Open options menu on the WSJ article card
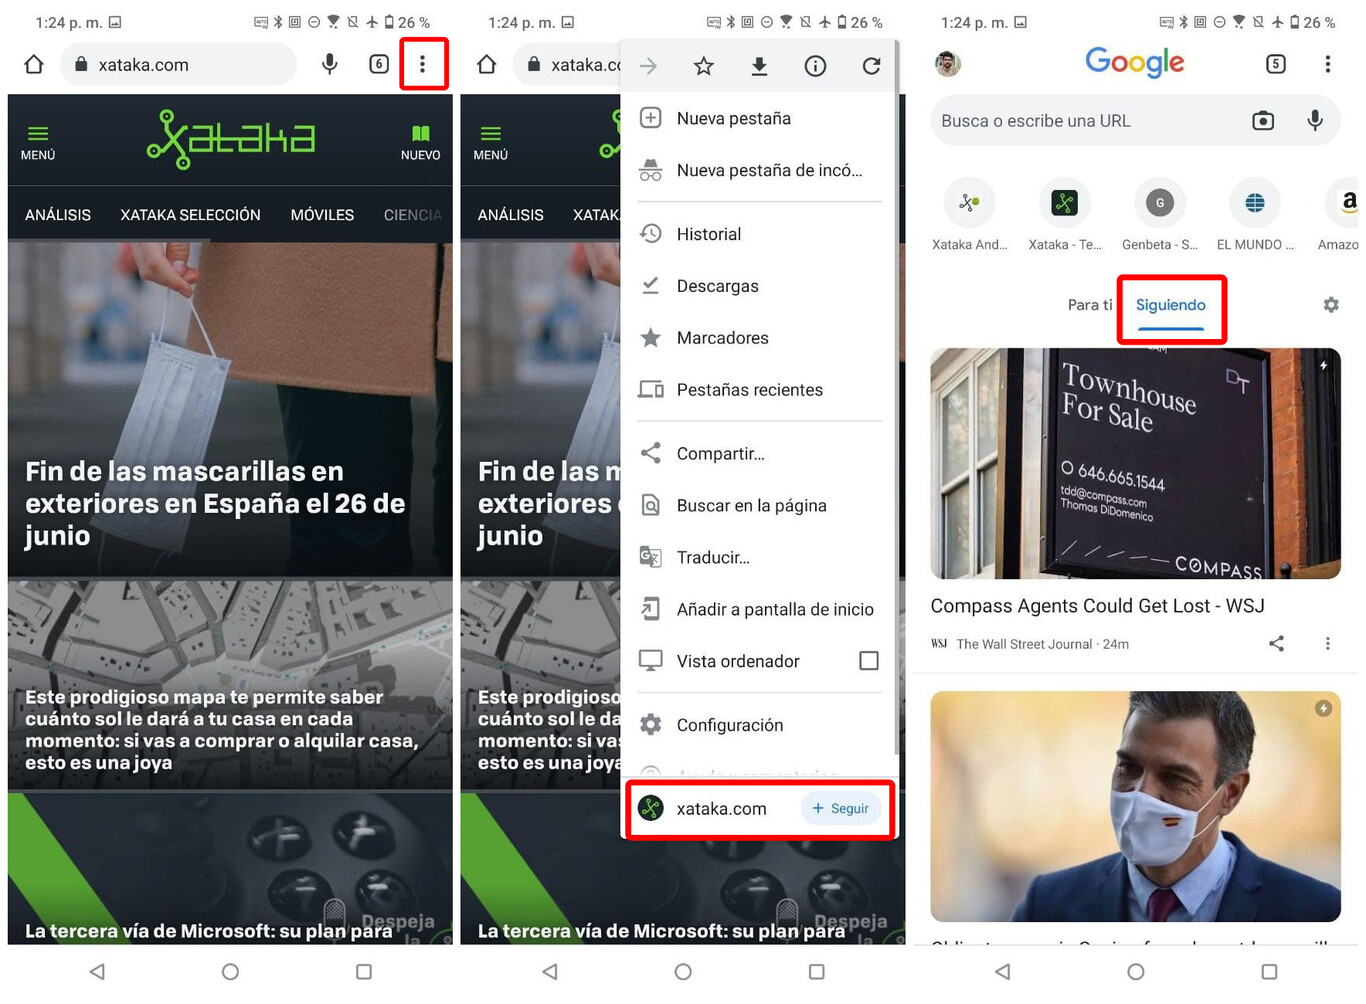 pyautogui.click(x=1328, y=643)
